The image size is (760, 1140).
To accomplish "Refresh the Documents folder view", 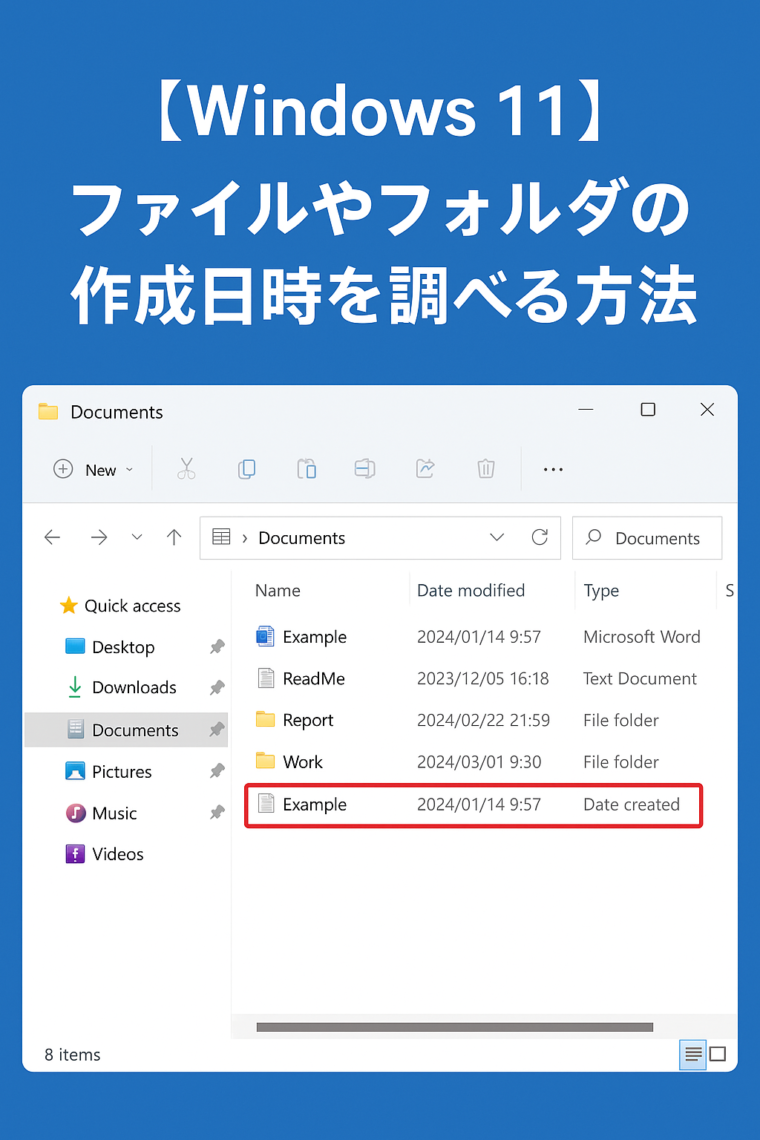I will point(540,537).
